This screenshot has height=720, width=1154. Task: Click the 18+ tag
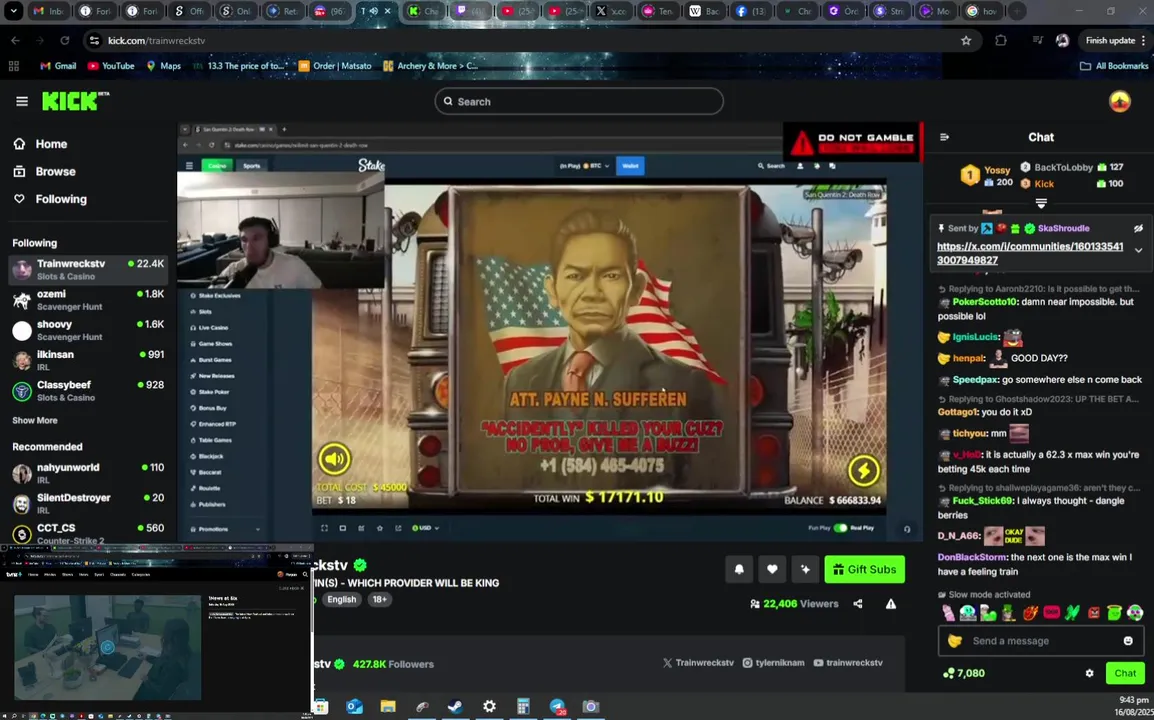tap(380, 599)
